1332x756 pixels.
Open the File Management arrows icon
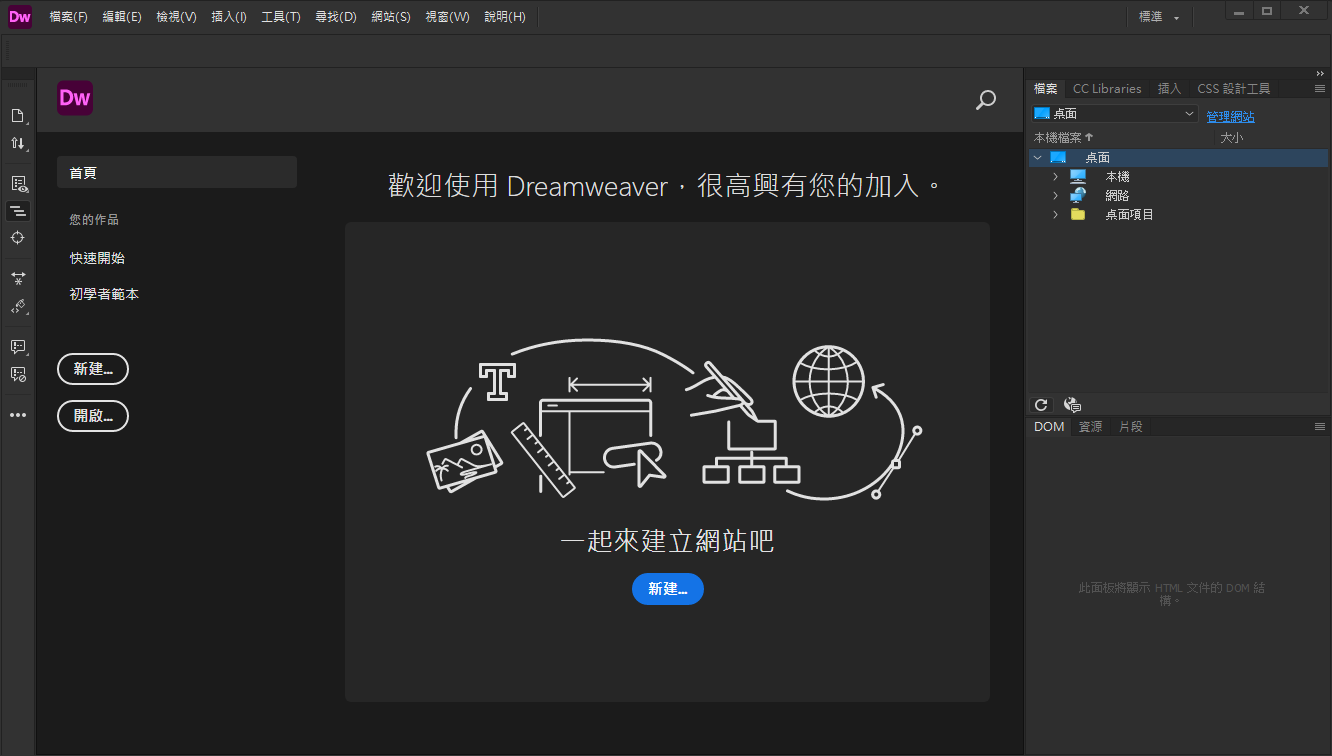click(18, 144)
